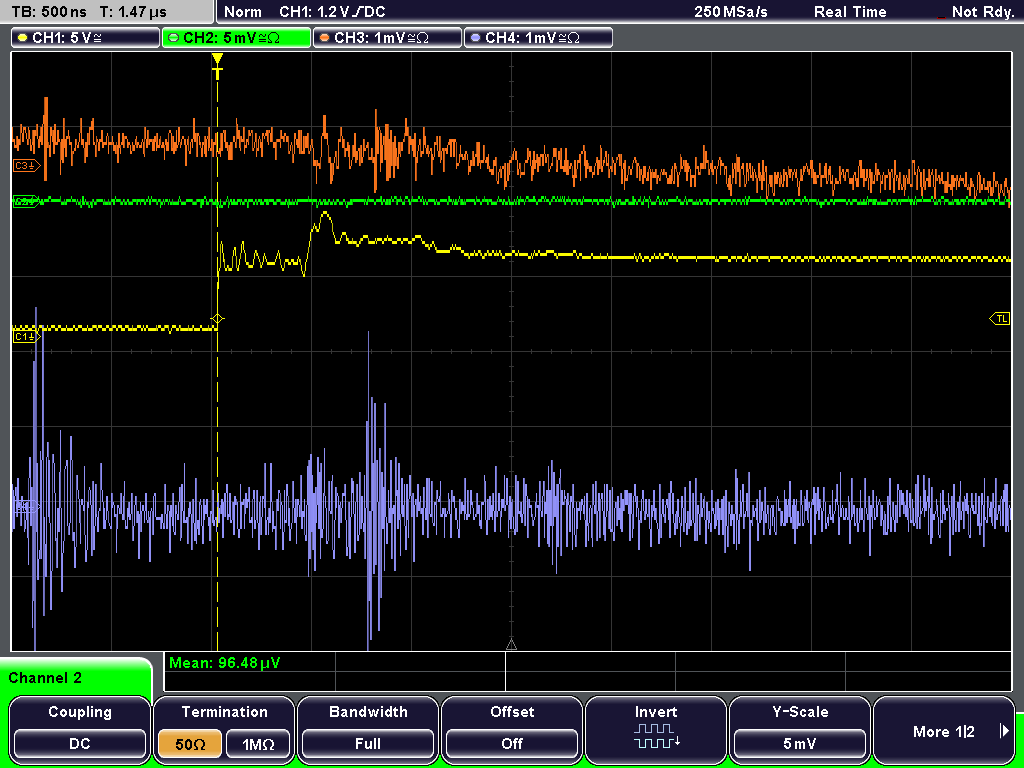Go to More 1|2 menu page
This screenshot has width=1024, height=768.
point(944,729)
